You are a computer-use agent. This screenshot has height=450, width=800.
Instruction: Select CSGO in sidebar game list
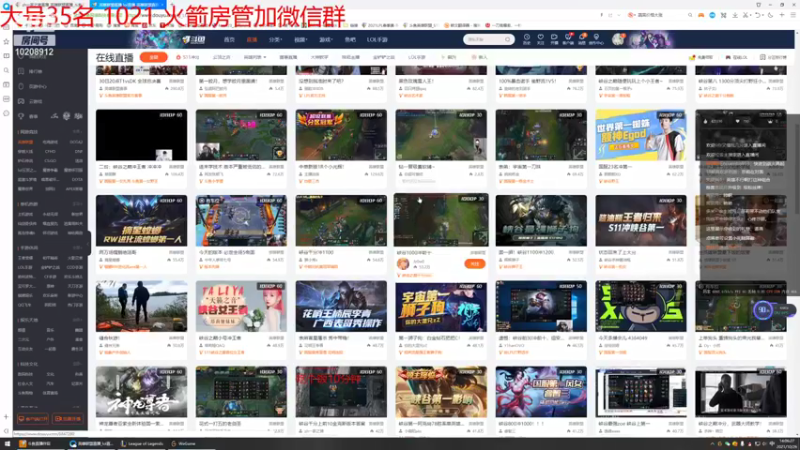[50, 161]
